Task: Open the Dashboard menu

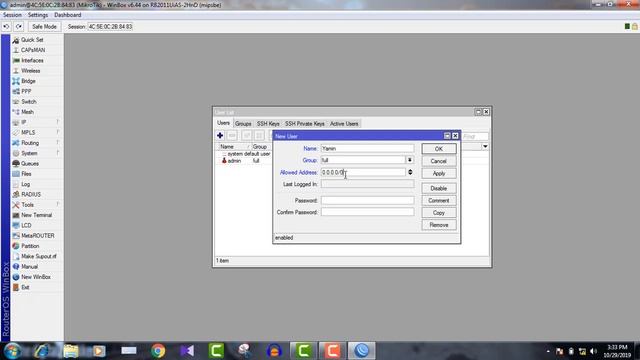Action: point(68,15)
